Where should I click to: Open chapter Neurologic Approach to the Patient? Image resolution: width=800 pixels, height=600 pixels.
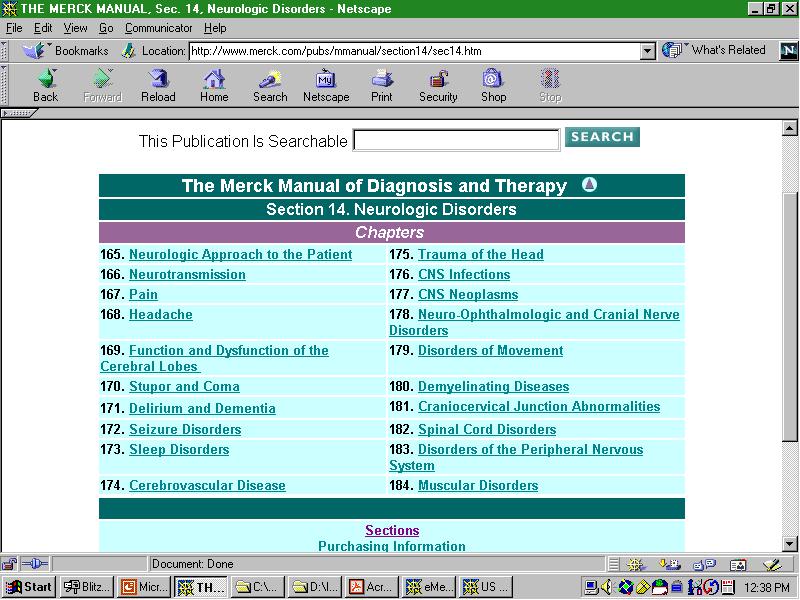pos(240,254)
